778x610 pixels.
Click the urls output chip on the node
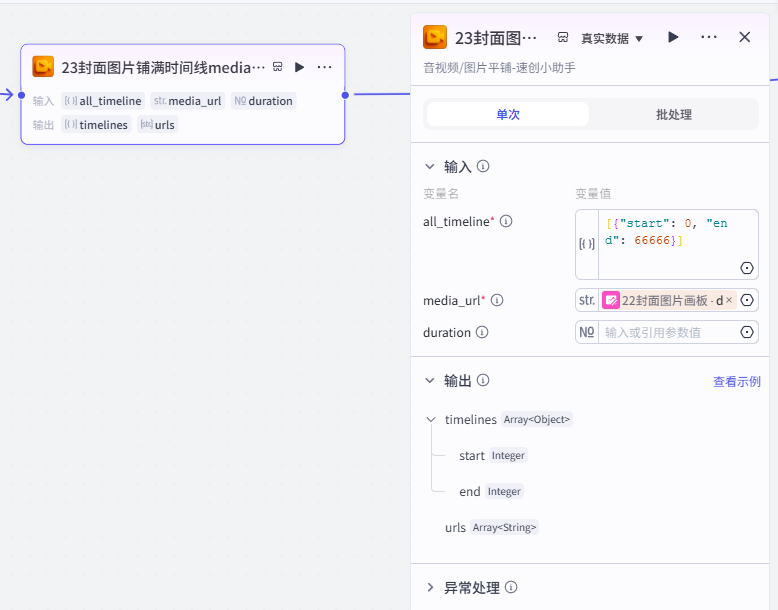[x=157, y=125]
